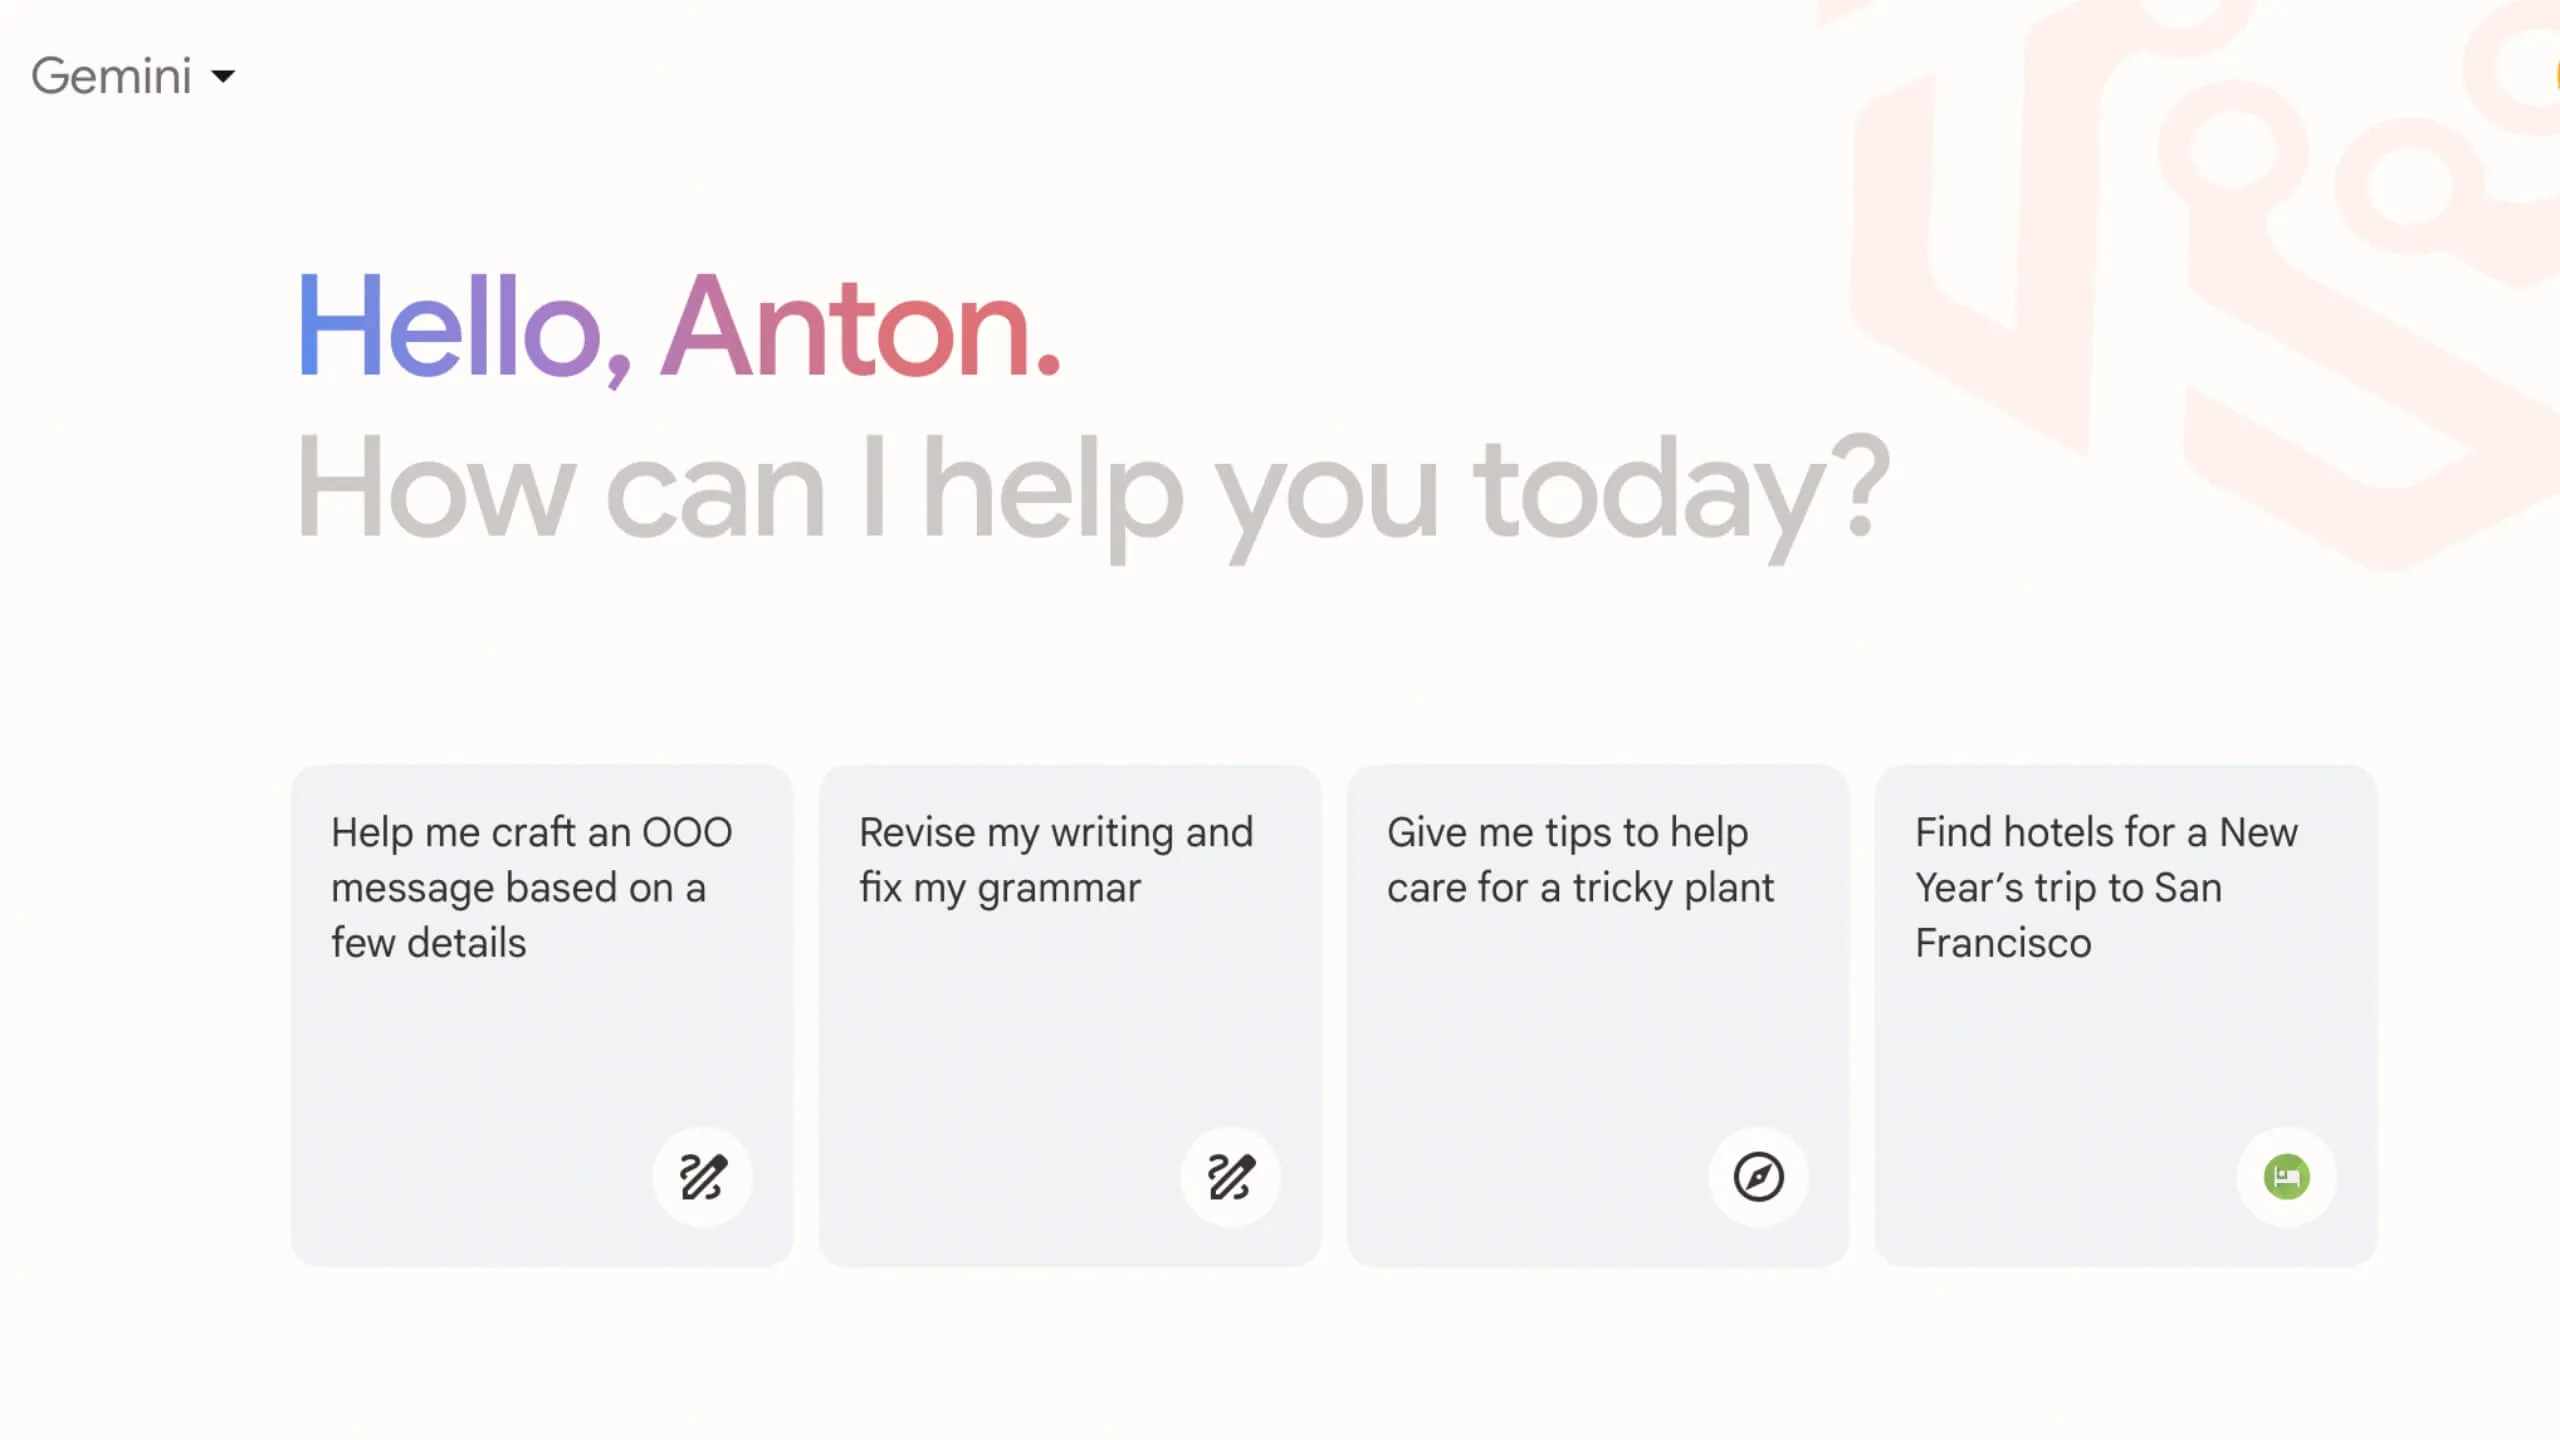Click the 'How can I help you today?' heading
2560x1440 pixels.
[x=1092, y=490]
